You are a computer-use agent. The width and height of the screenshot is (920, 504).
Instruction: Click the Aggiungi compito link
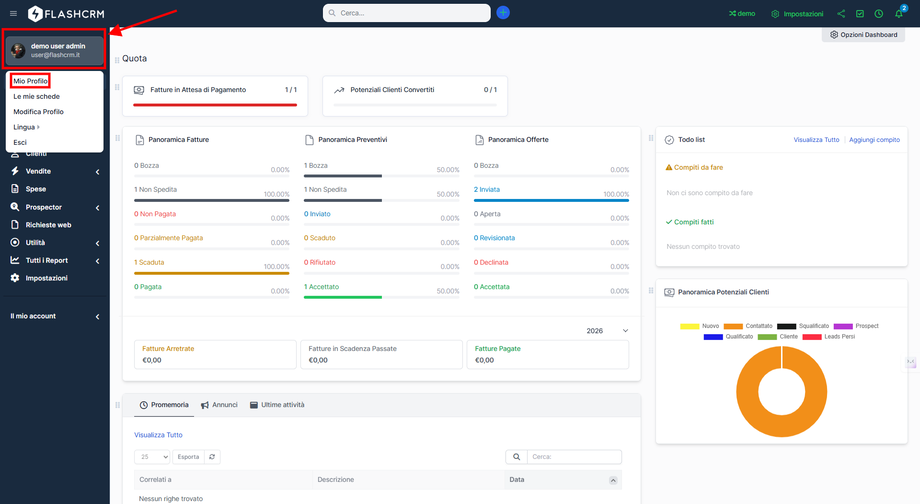click(x=874, y=140)
